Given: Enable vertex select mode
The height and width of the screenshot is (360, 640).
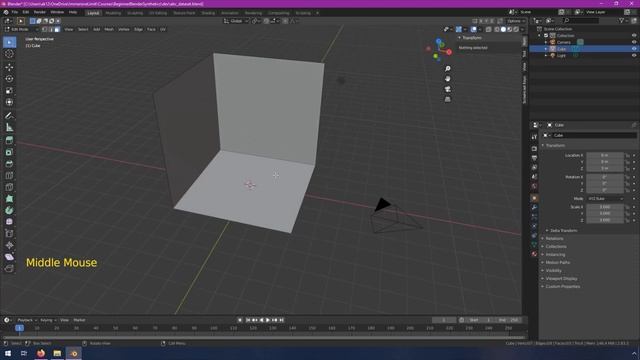Looking at the screenshot, I should click(44, 29).
